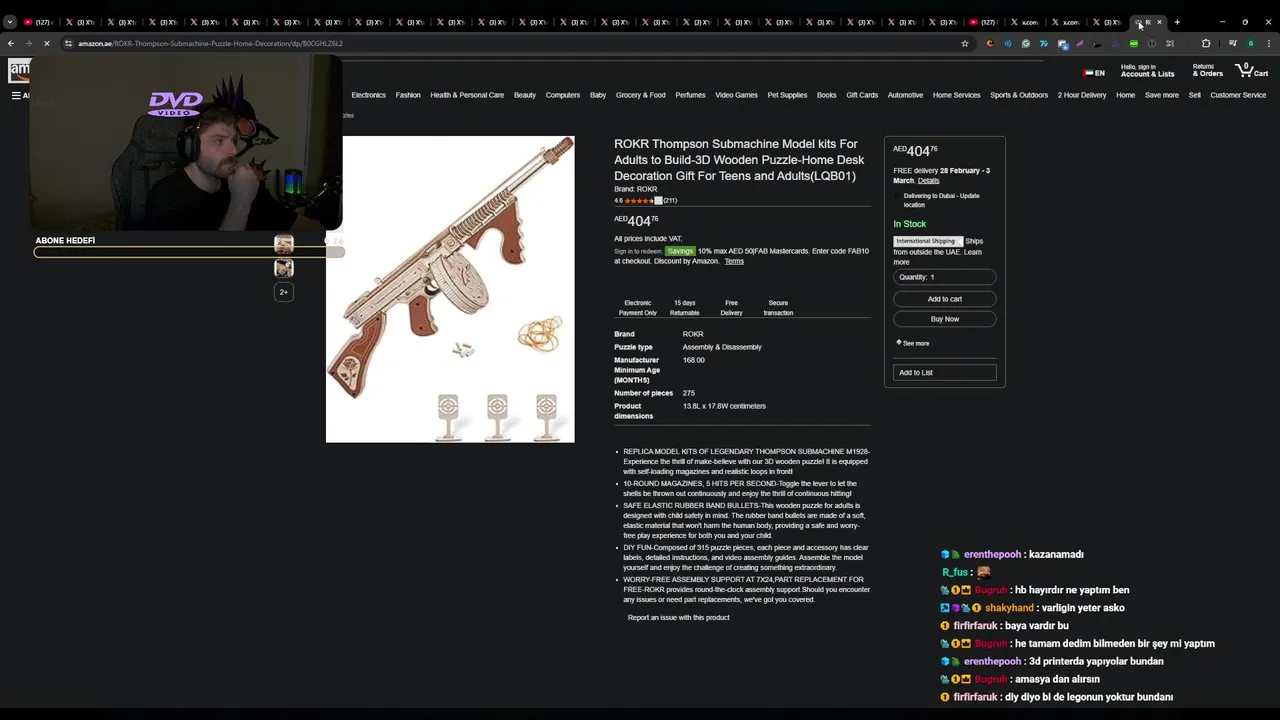Viewport: 1280px width, 720px height.
Task: Select the second product thumbnail image
Action: (284, 268)
